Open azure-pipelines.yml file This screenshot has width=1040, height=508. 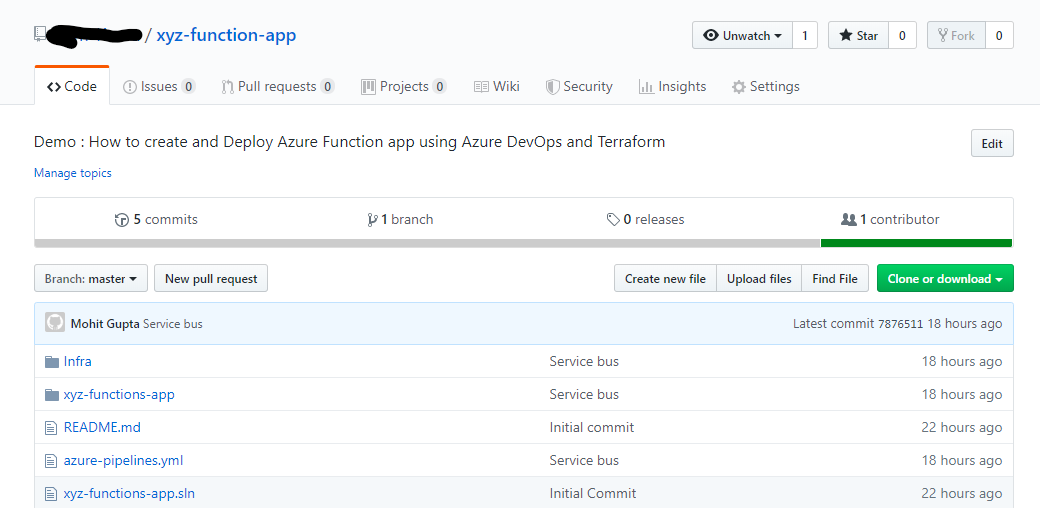pos(123,460)
